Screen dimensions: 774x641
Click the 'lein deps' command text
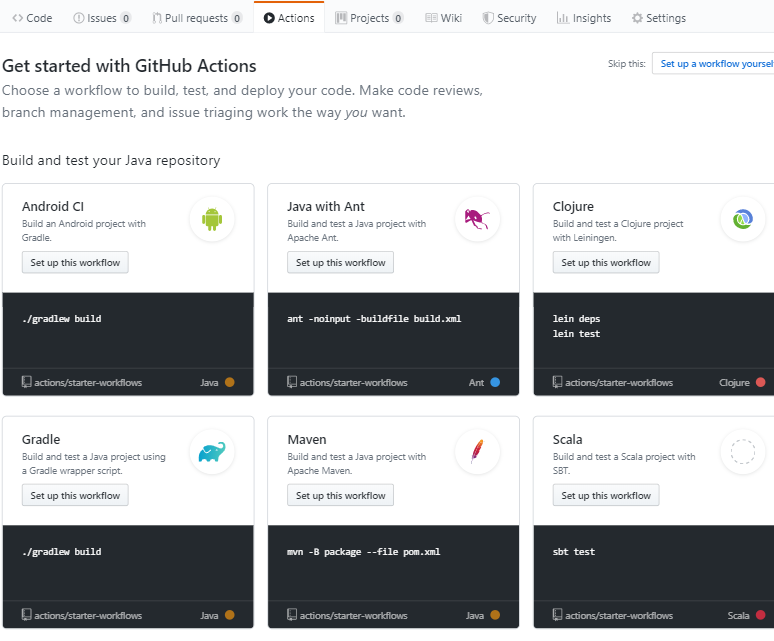[x=576, y=319]
